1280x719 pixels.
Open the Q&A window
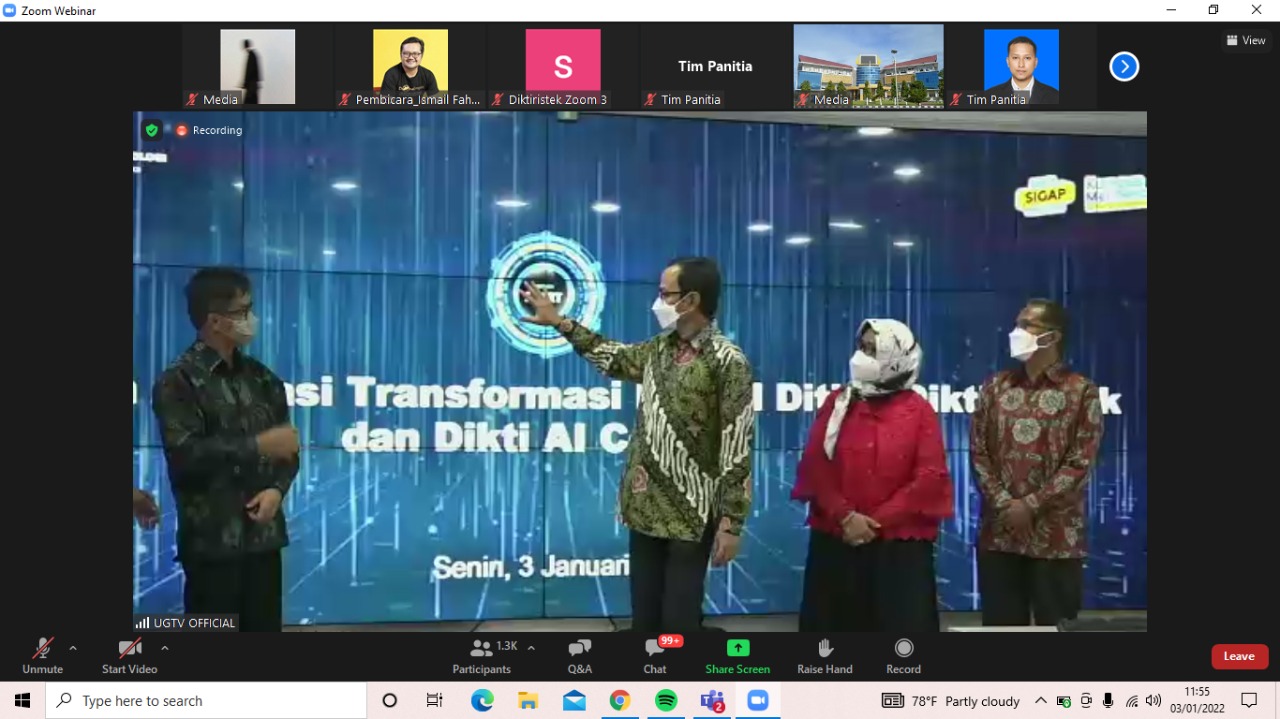pos(579,655)
